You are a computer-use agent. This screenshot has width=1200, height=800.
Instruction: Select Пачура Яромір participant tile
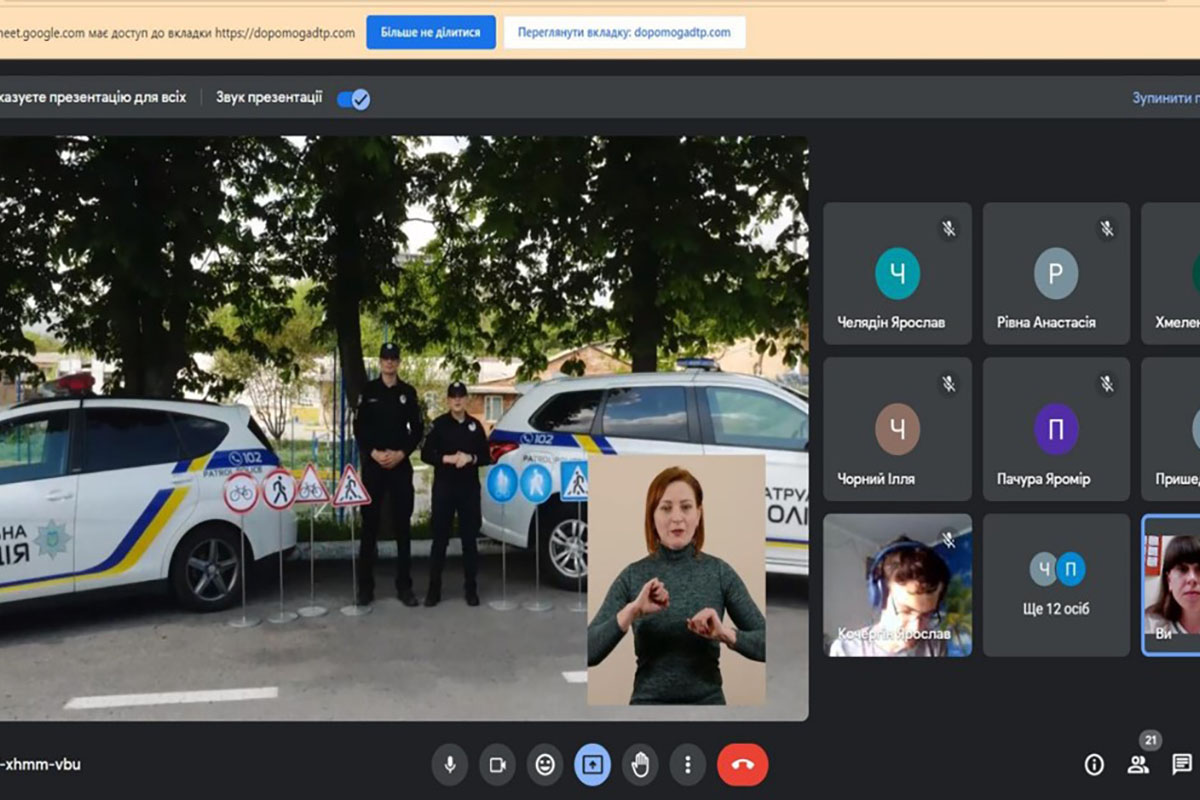click(x=1056, y=429)
